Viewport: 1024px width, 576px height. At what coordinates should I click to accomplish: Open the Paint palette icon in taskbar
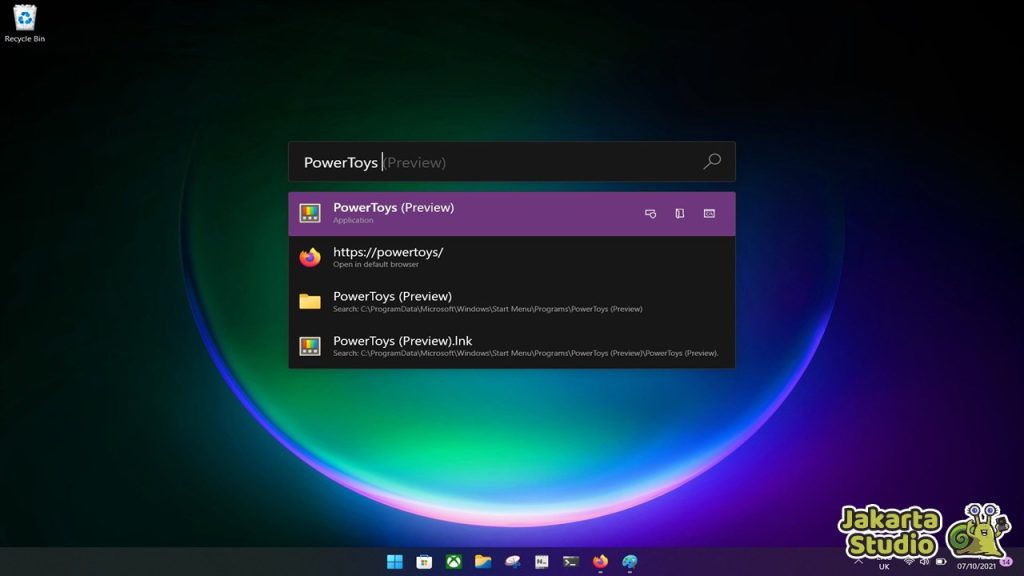point(630,562)
